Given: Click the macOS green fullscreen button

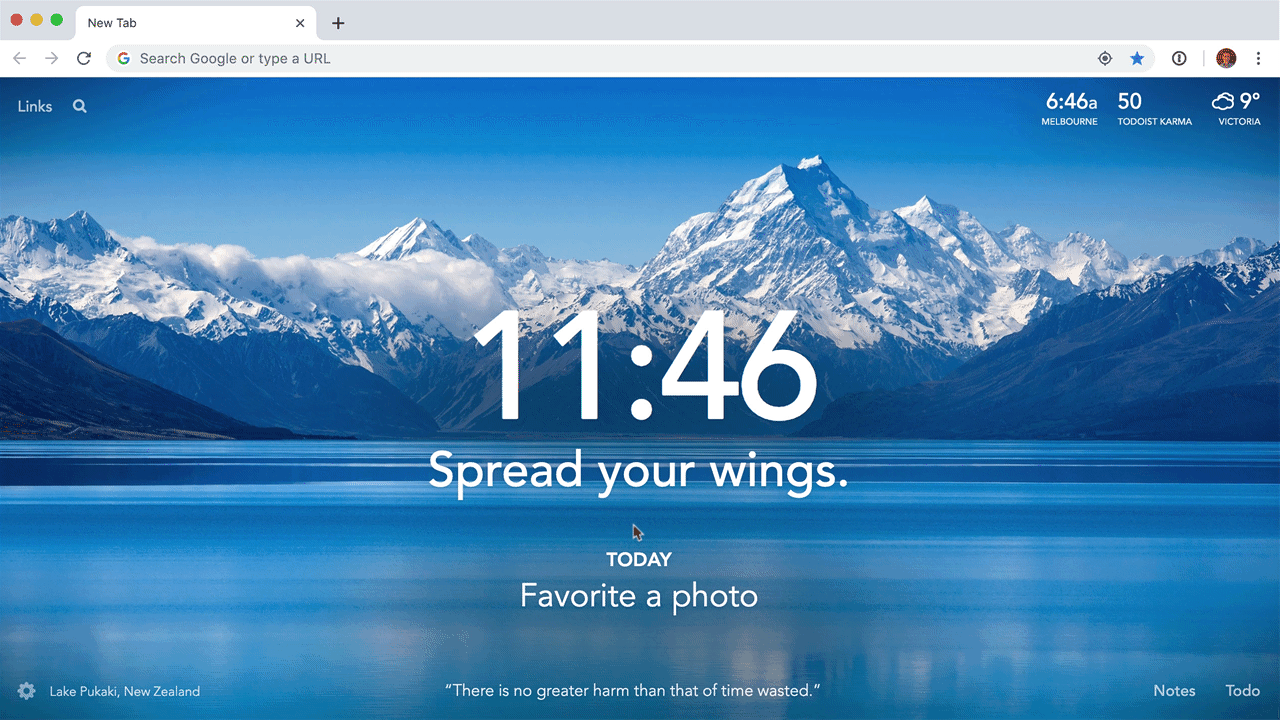Looking at the screenshot, I should click(x=57, y=20).
